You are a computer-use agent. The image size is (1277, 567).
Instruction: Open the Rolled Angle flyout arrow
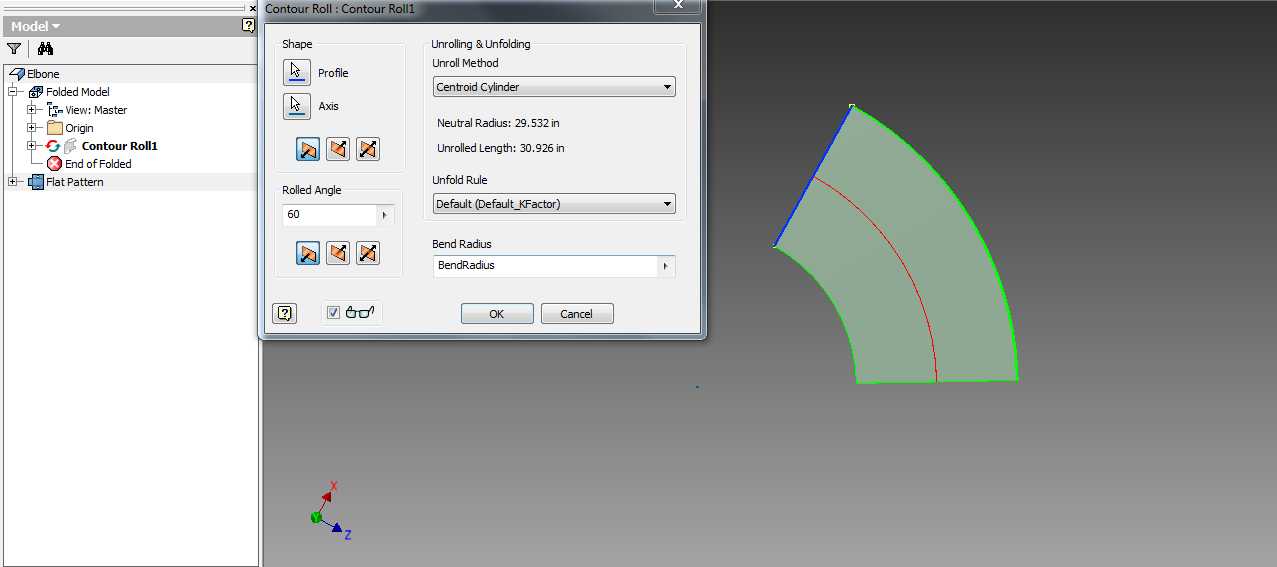point(385,215)
